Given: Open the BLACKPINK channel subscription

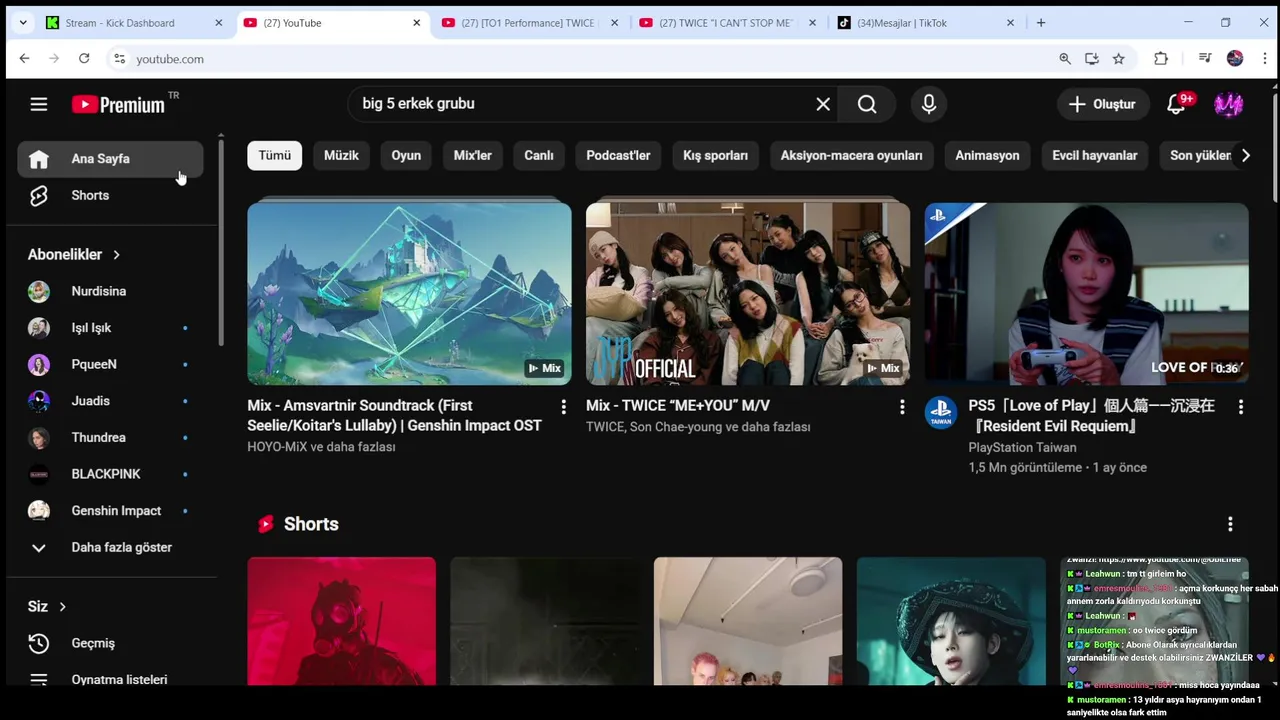Looking at the screenshot, I should point(110,474).
